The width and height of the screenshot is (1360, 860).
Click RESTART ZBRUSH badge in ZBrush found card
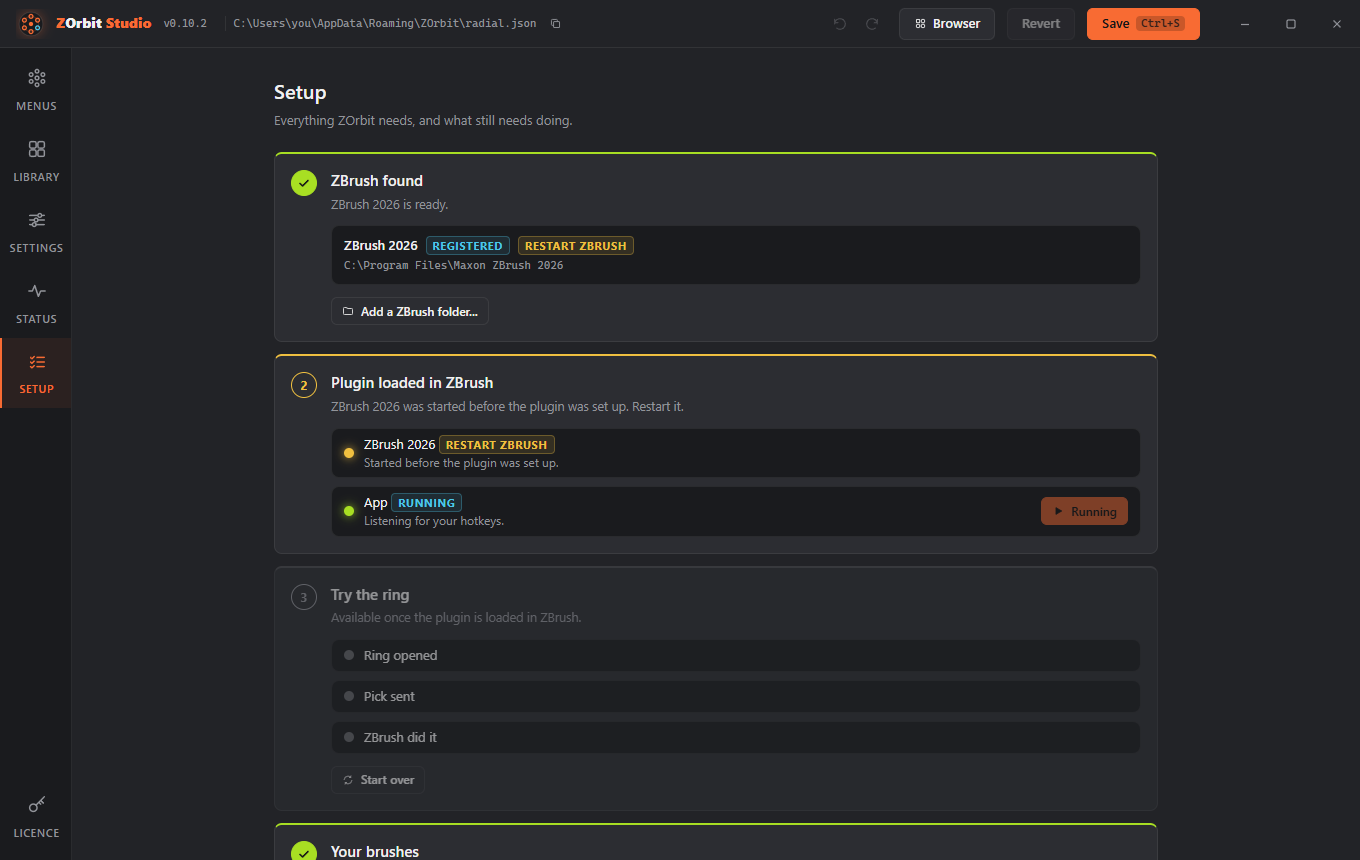coord(576,246)
